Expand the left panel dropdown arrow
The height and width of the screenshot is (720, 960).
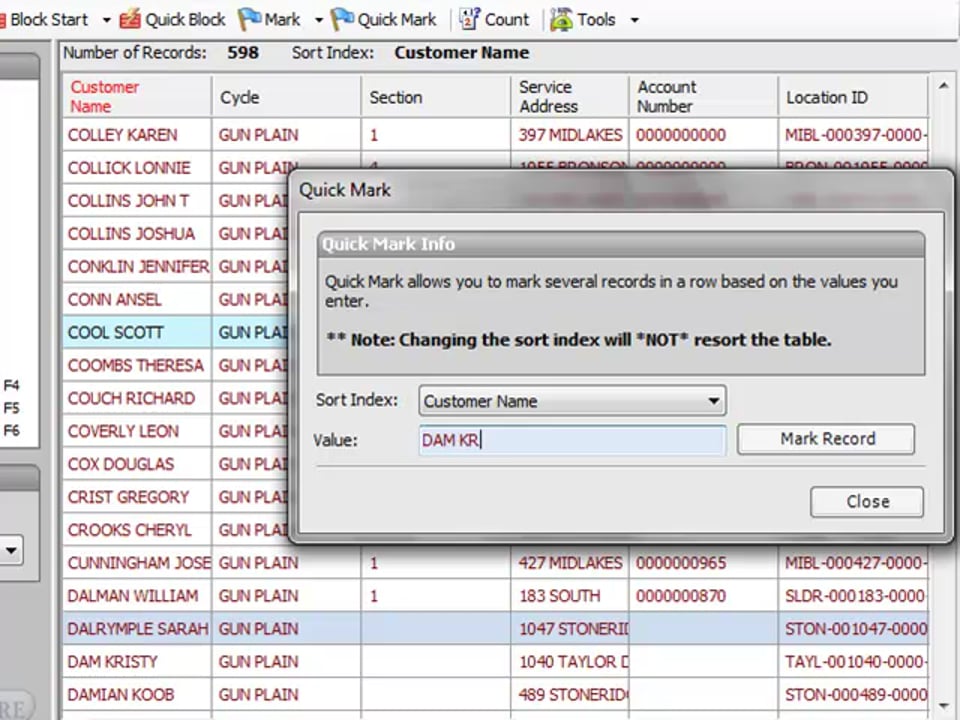point(12,550)
